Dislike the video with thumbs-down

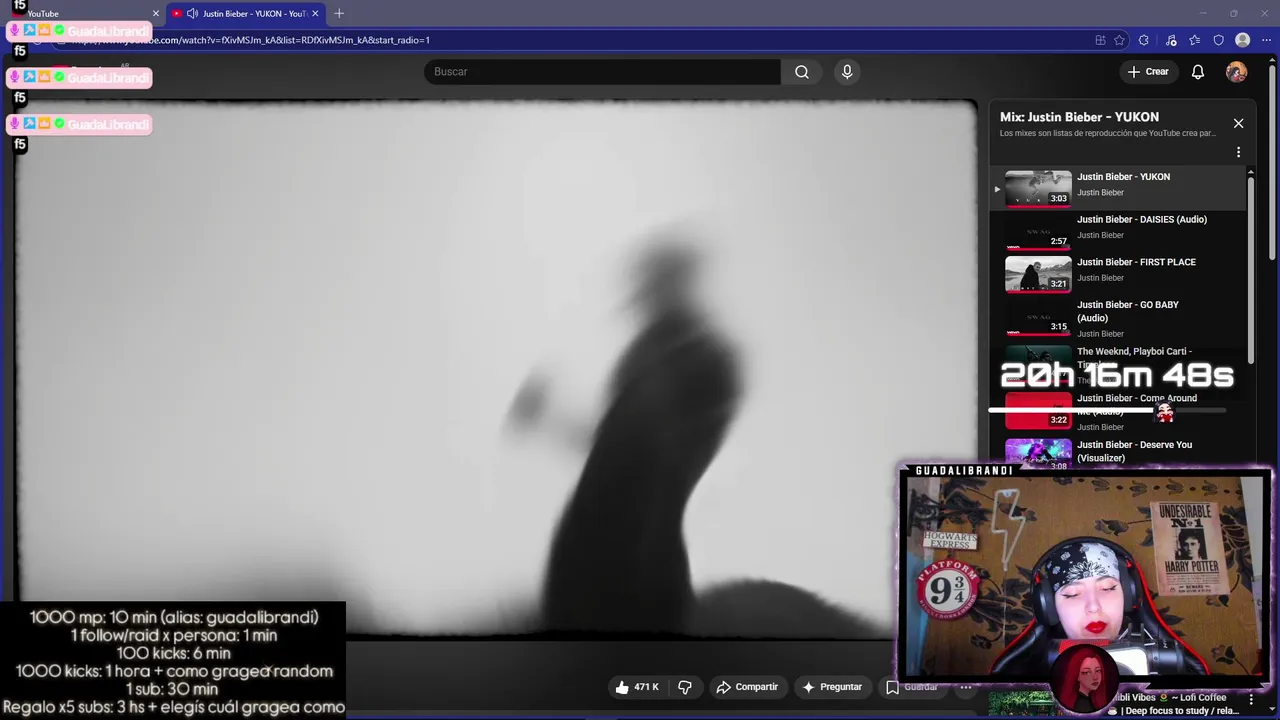coord(685,687)
